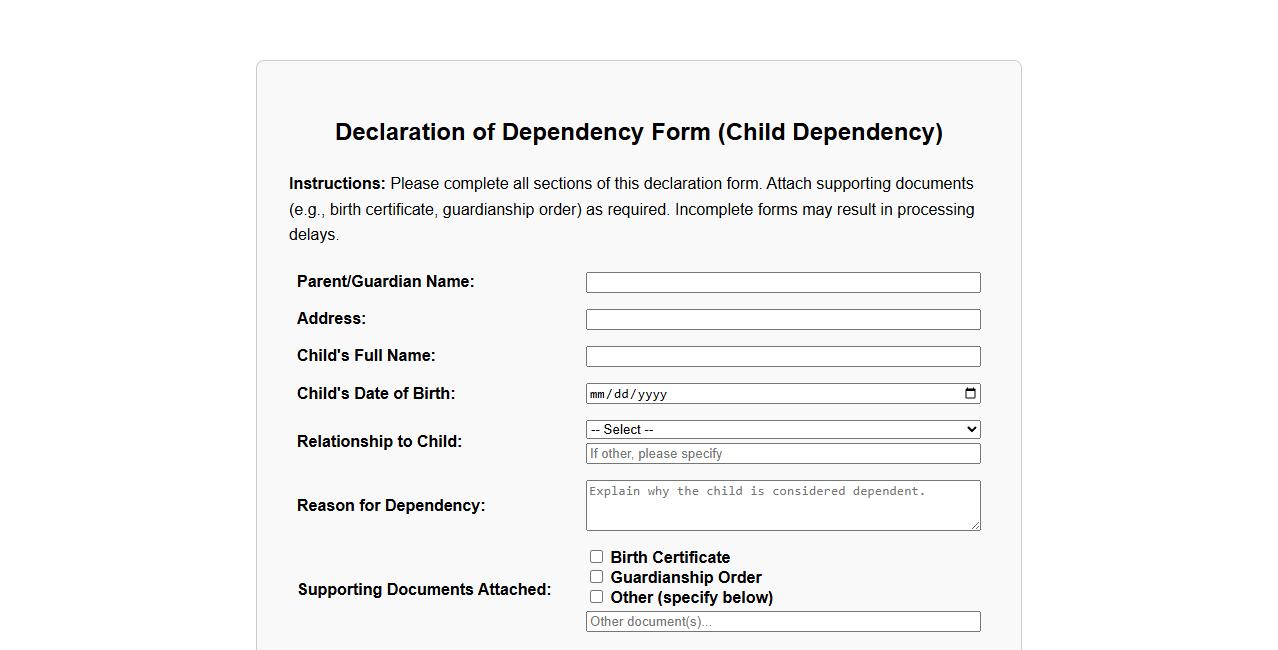Click the dropdown arrow next to '-- Select --'
Screen dimensions: 1278x650
click(969, 429)
